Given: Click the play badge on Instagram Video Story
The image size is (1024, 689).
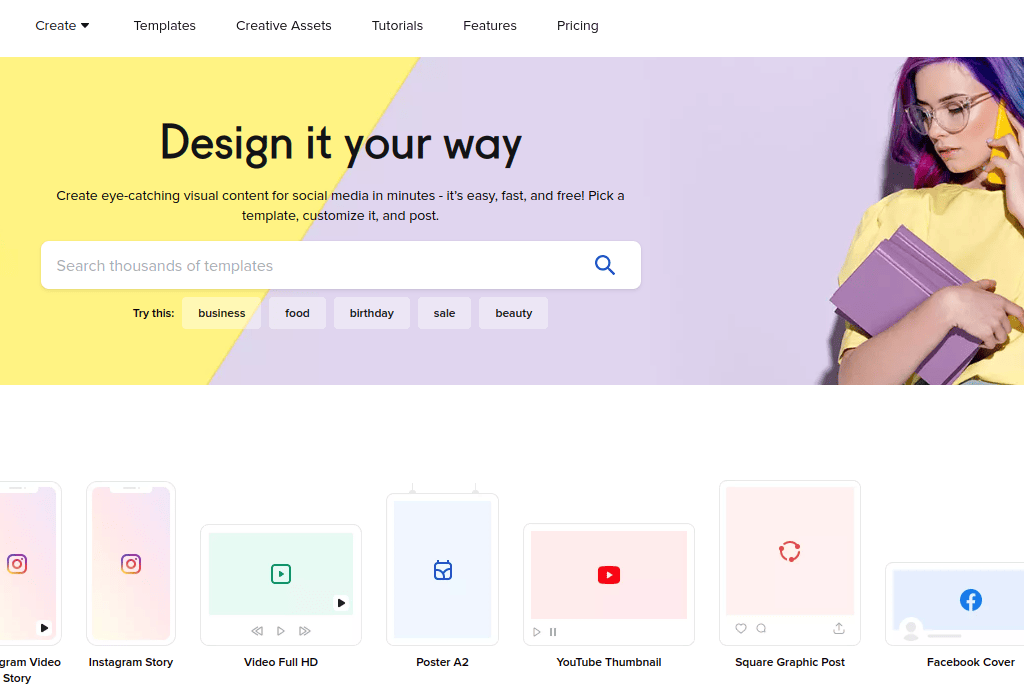Looking at the screenshot, I should (44, 628).
